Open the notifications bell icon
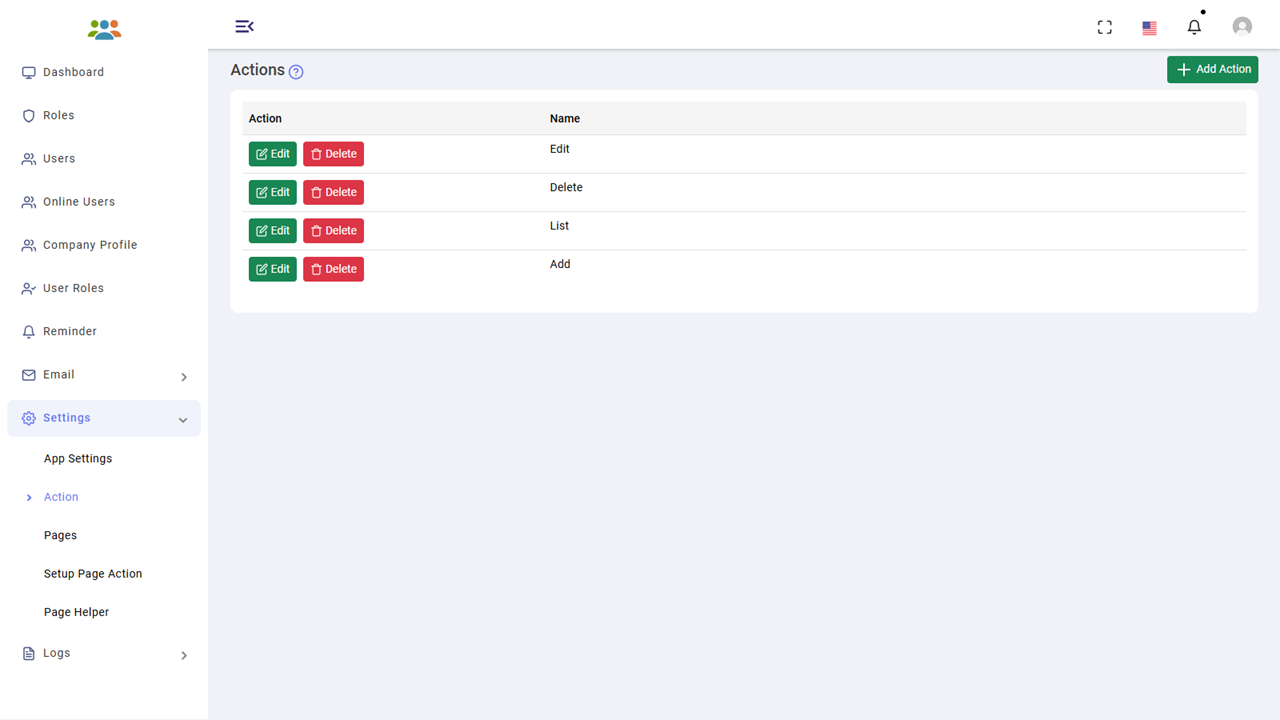Screen dimensions: 1280x720 pyautogui.click(x=1194, y=27)
